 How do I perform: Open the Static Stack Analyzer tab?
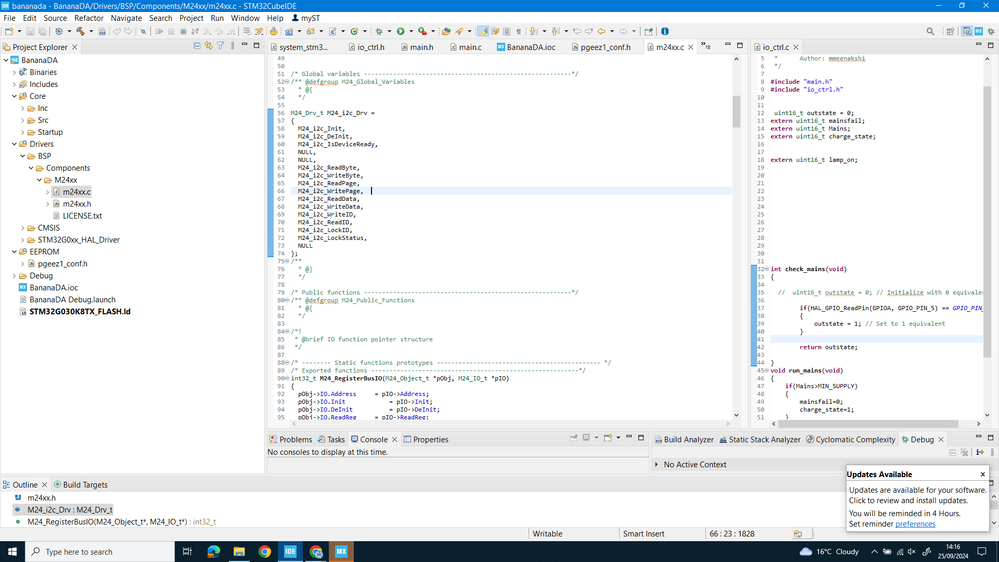click(x=764, y=439)
